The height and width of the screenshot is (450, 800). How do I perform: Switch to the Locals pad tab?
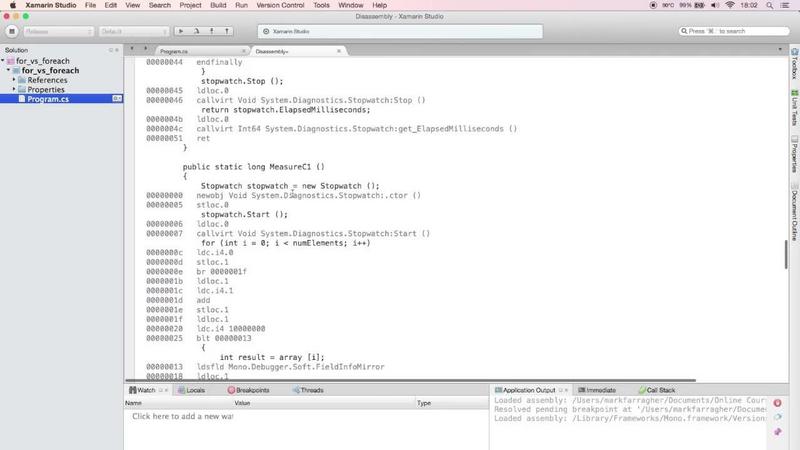192,390
